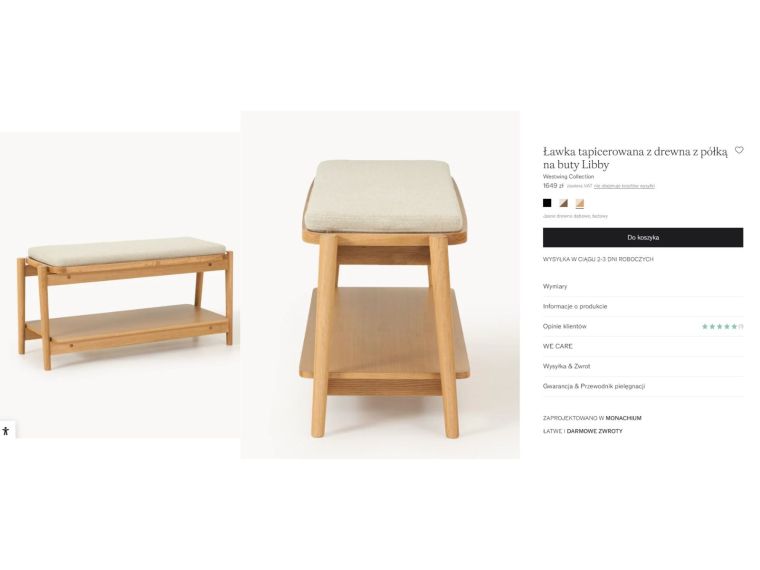Click the five-star rating icons
Image resolution: width=760 pixels, height=570 pixels.
(x=719, y=327)
